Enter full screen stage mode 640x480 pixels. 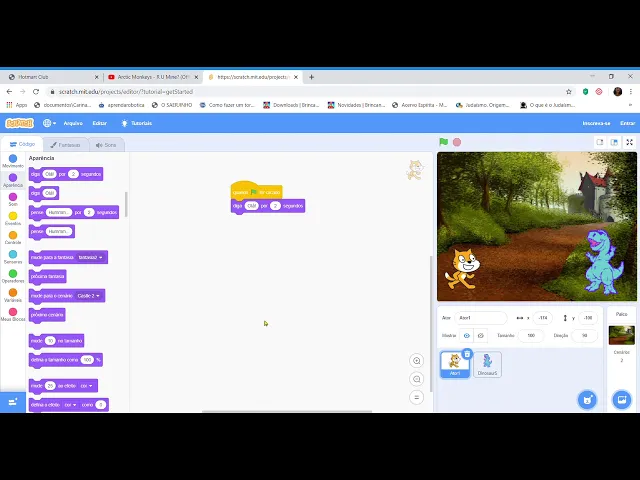click(x=629, y=142)
